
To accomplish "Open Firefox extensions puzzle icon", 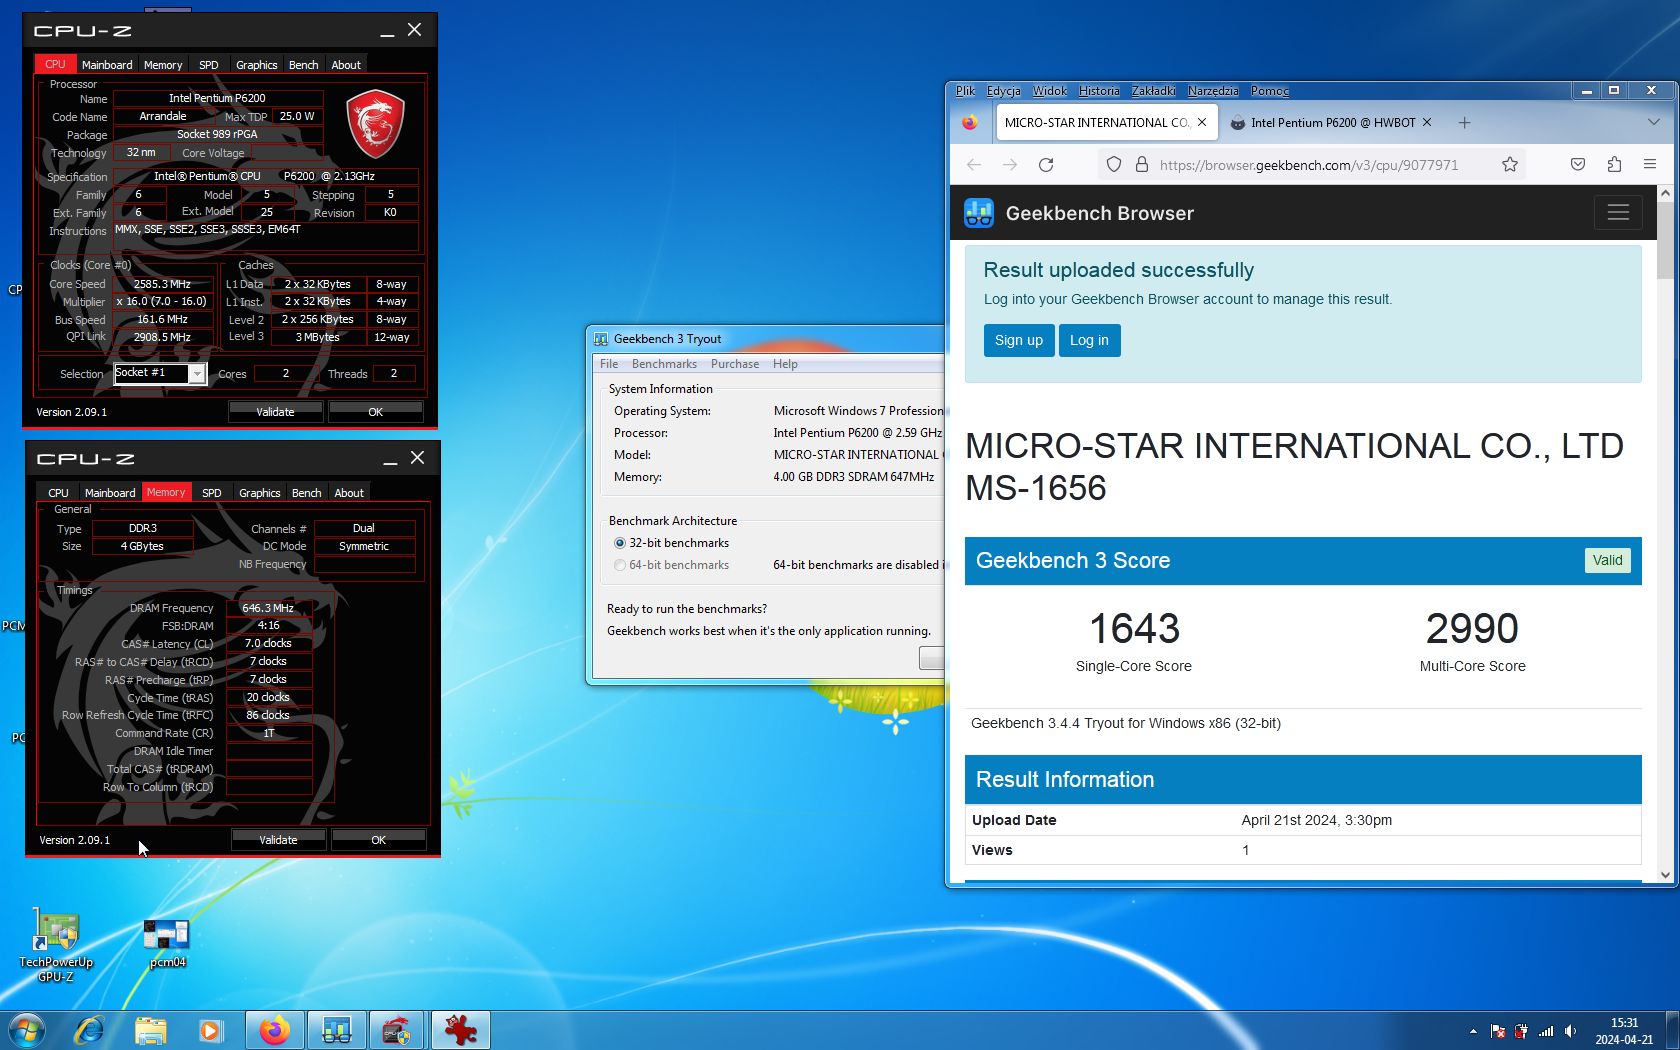I will tap(1614, 165).
